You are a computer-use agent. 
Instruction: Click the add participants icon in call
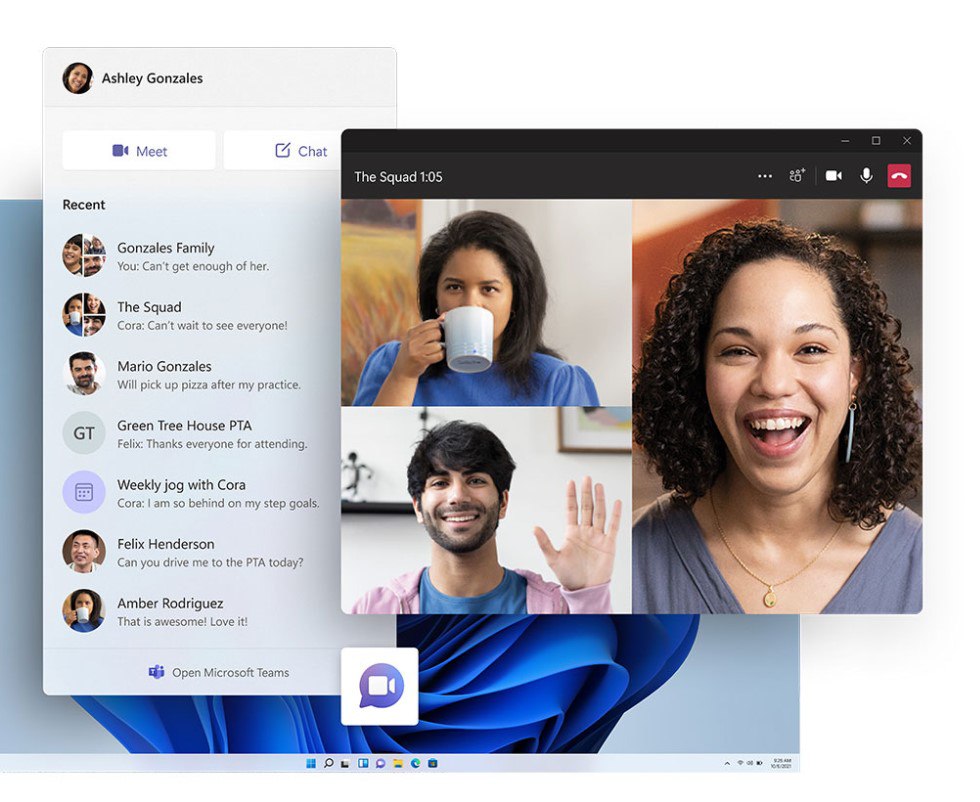coord(797,176)
